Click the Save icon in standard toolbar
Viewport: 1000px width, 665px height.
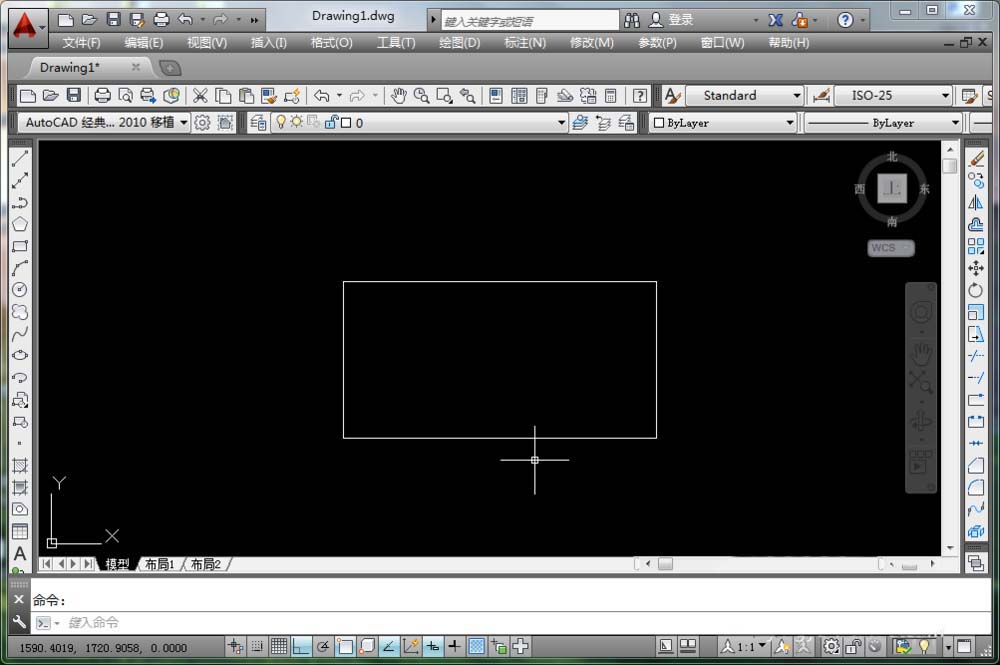tap(74, 96)
